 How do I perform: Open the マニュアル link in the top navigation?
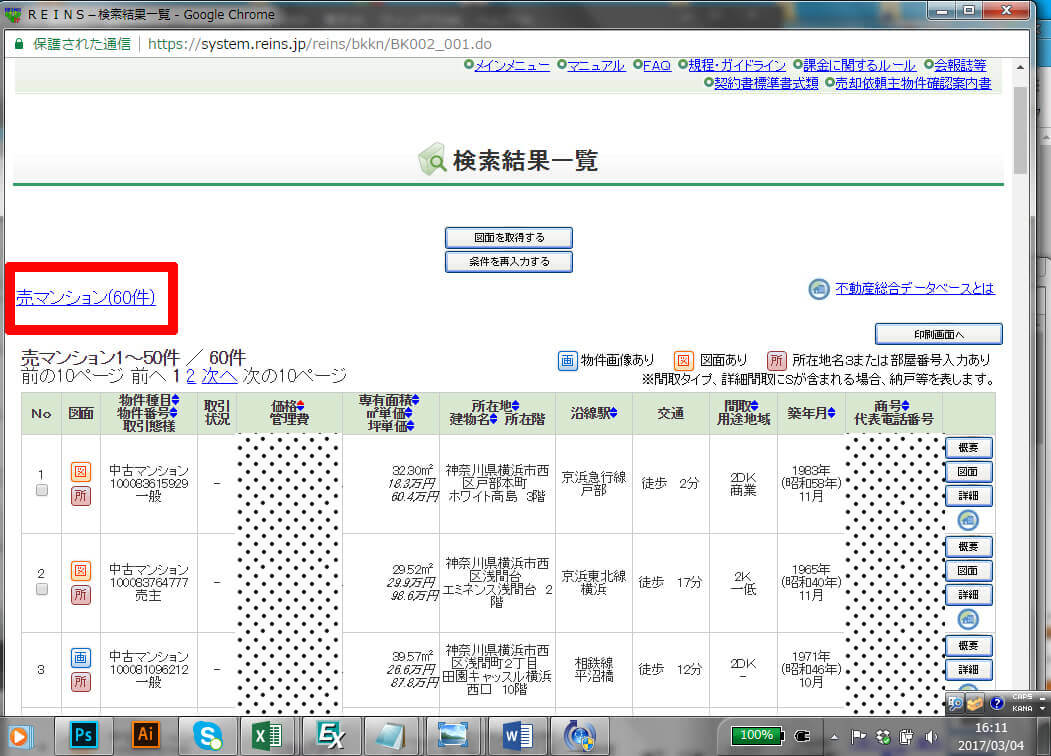tap(596, 65)
